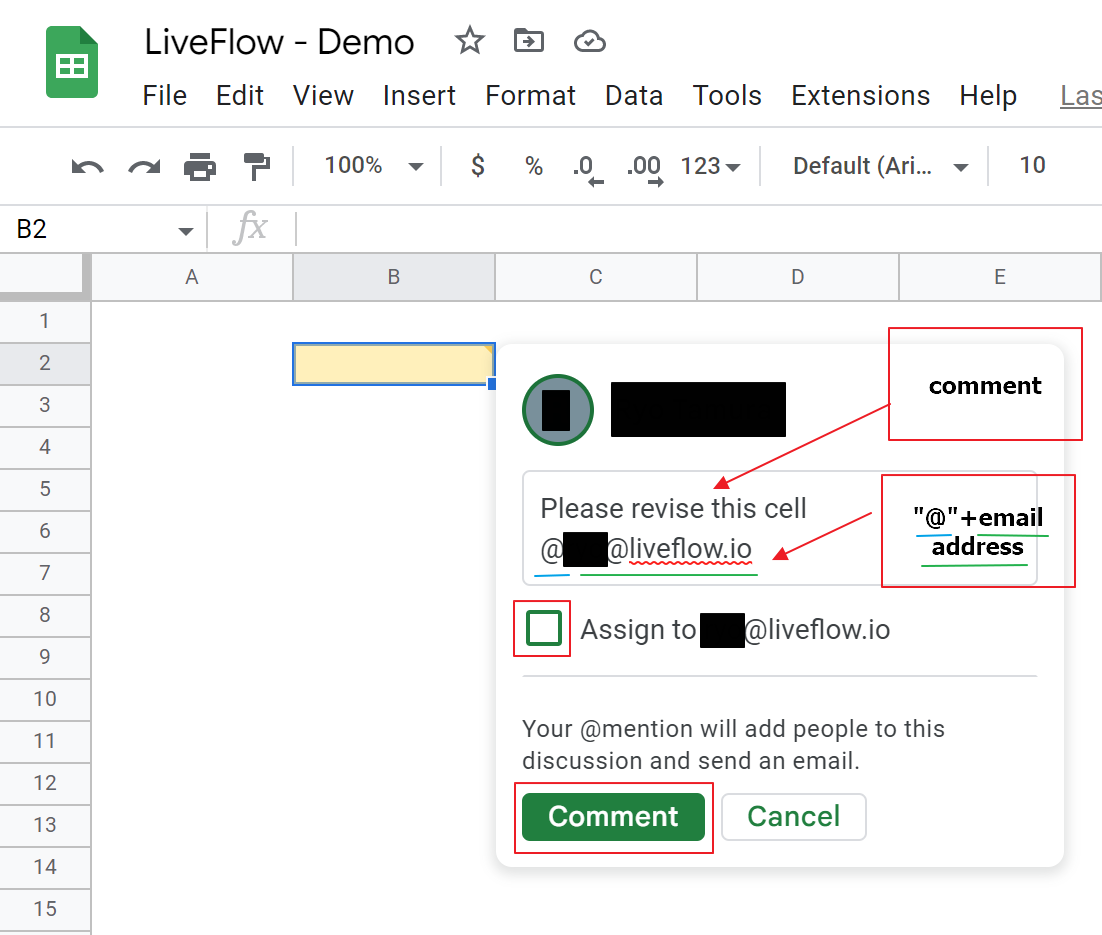This screenshot has height=935, width=1102.
Task: Open the last edit link
Action: (x=1080, y=96)
